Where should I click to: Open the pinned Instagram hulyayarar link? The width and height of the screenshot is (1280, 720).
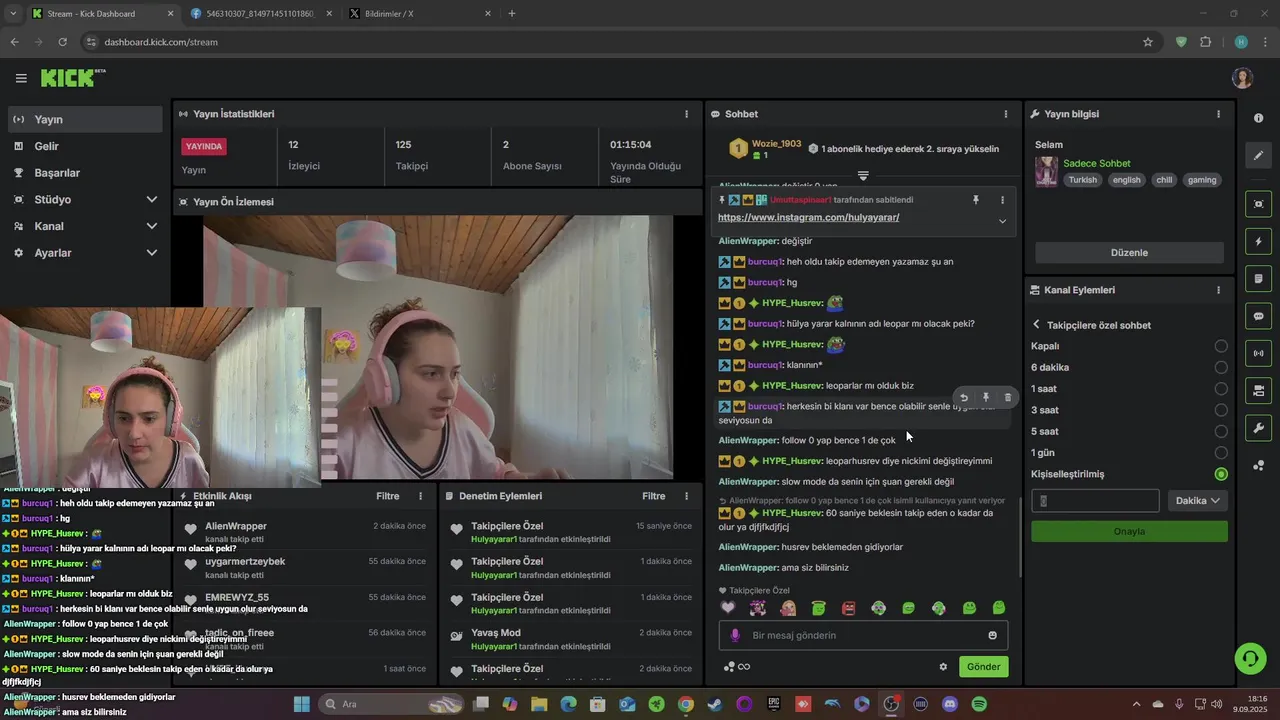pyautogui.click(x=808, y=217)
